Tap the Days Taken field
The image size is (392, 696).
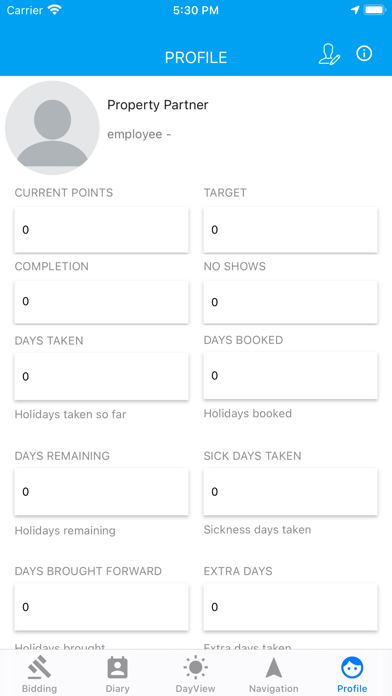point(102,376)
